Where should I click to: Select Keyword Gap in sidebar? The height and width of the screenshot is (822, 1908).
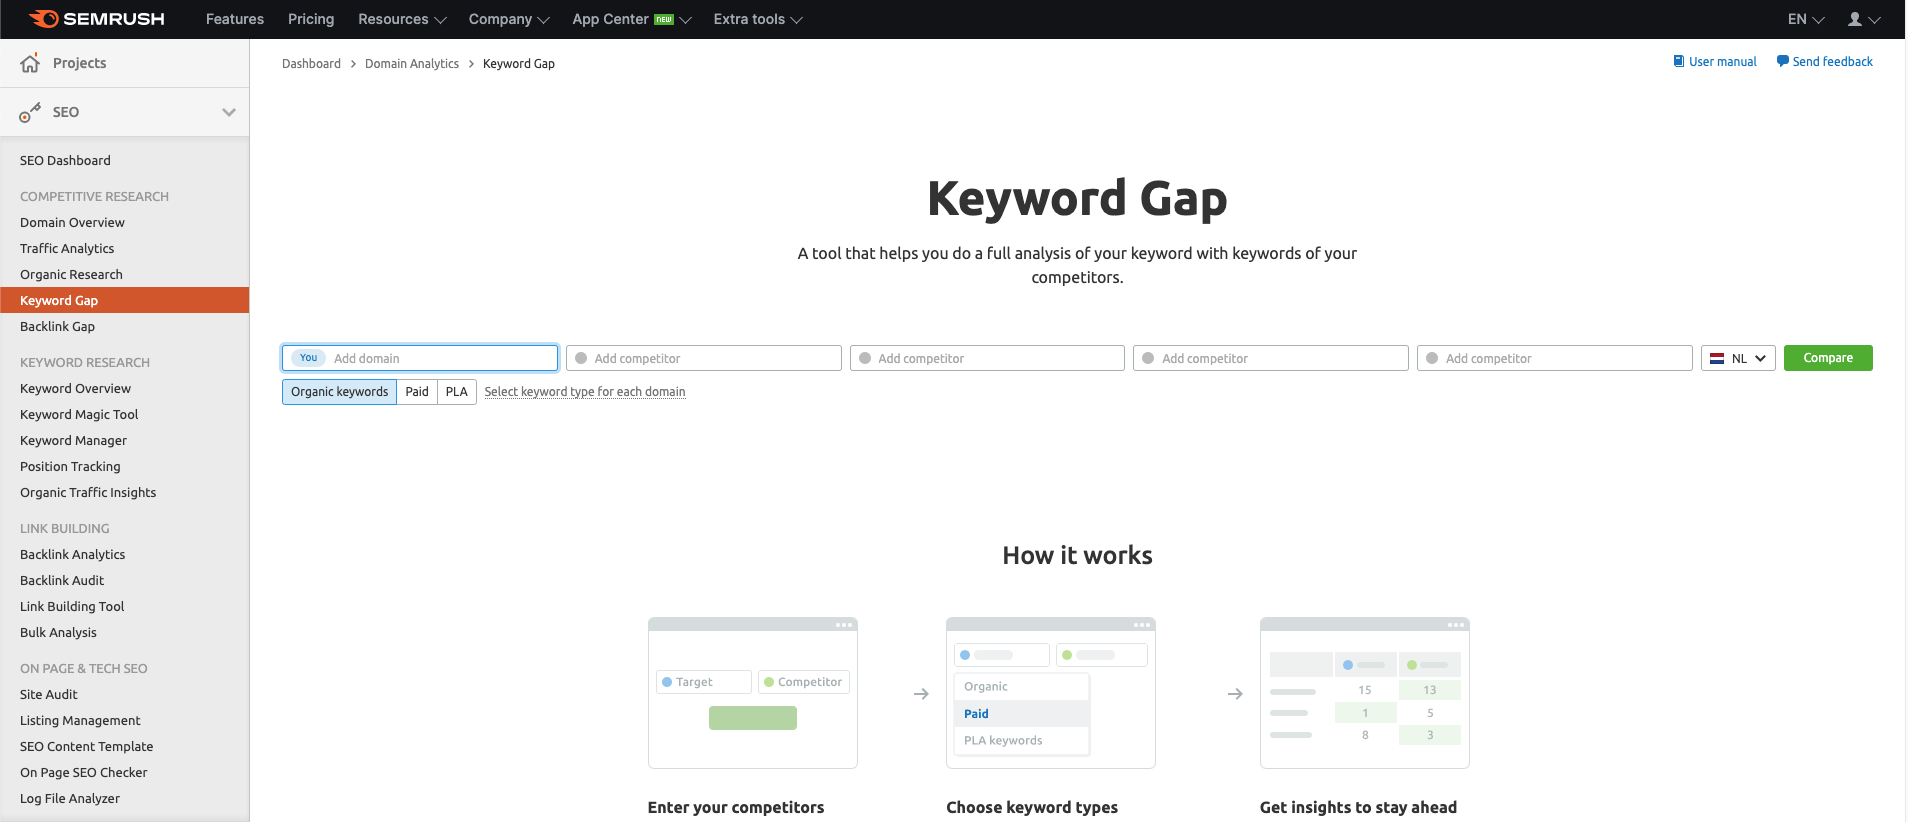(x=125, y=300)
